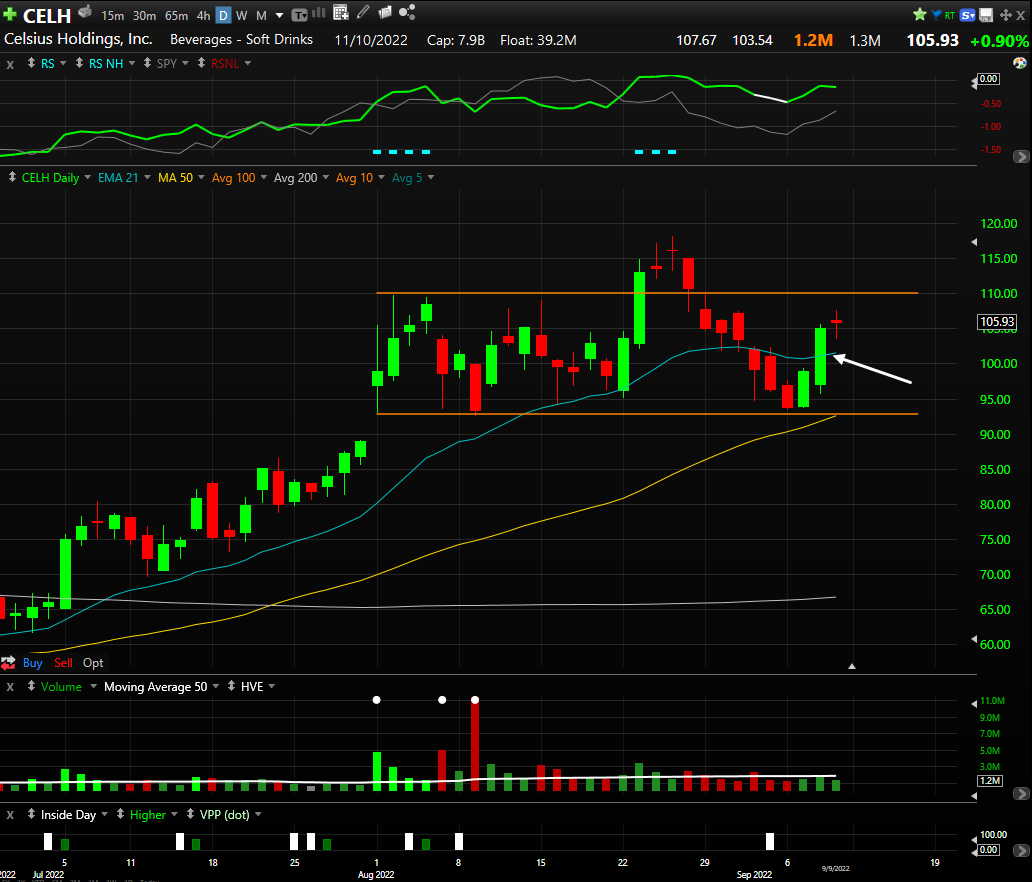Image resolution: width=1032 pixels, height=882 pixels.
Task: Click the add indicator calendar-grid icon
Action: point(341,13)
